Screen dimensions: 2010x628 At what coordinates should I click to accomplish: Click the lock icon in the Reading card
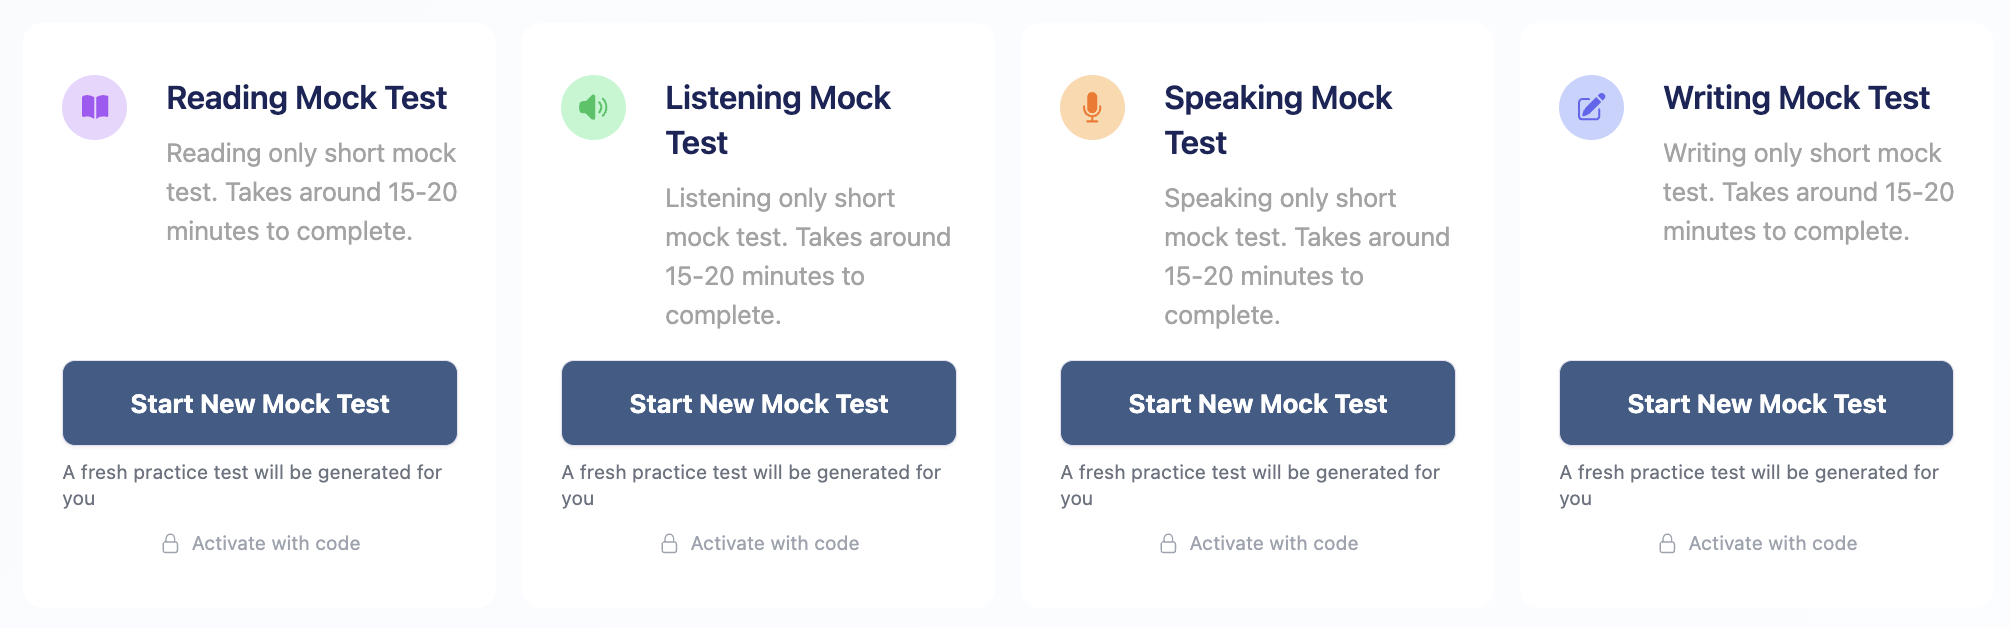[x=171, y=544]
